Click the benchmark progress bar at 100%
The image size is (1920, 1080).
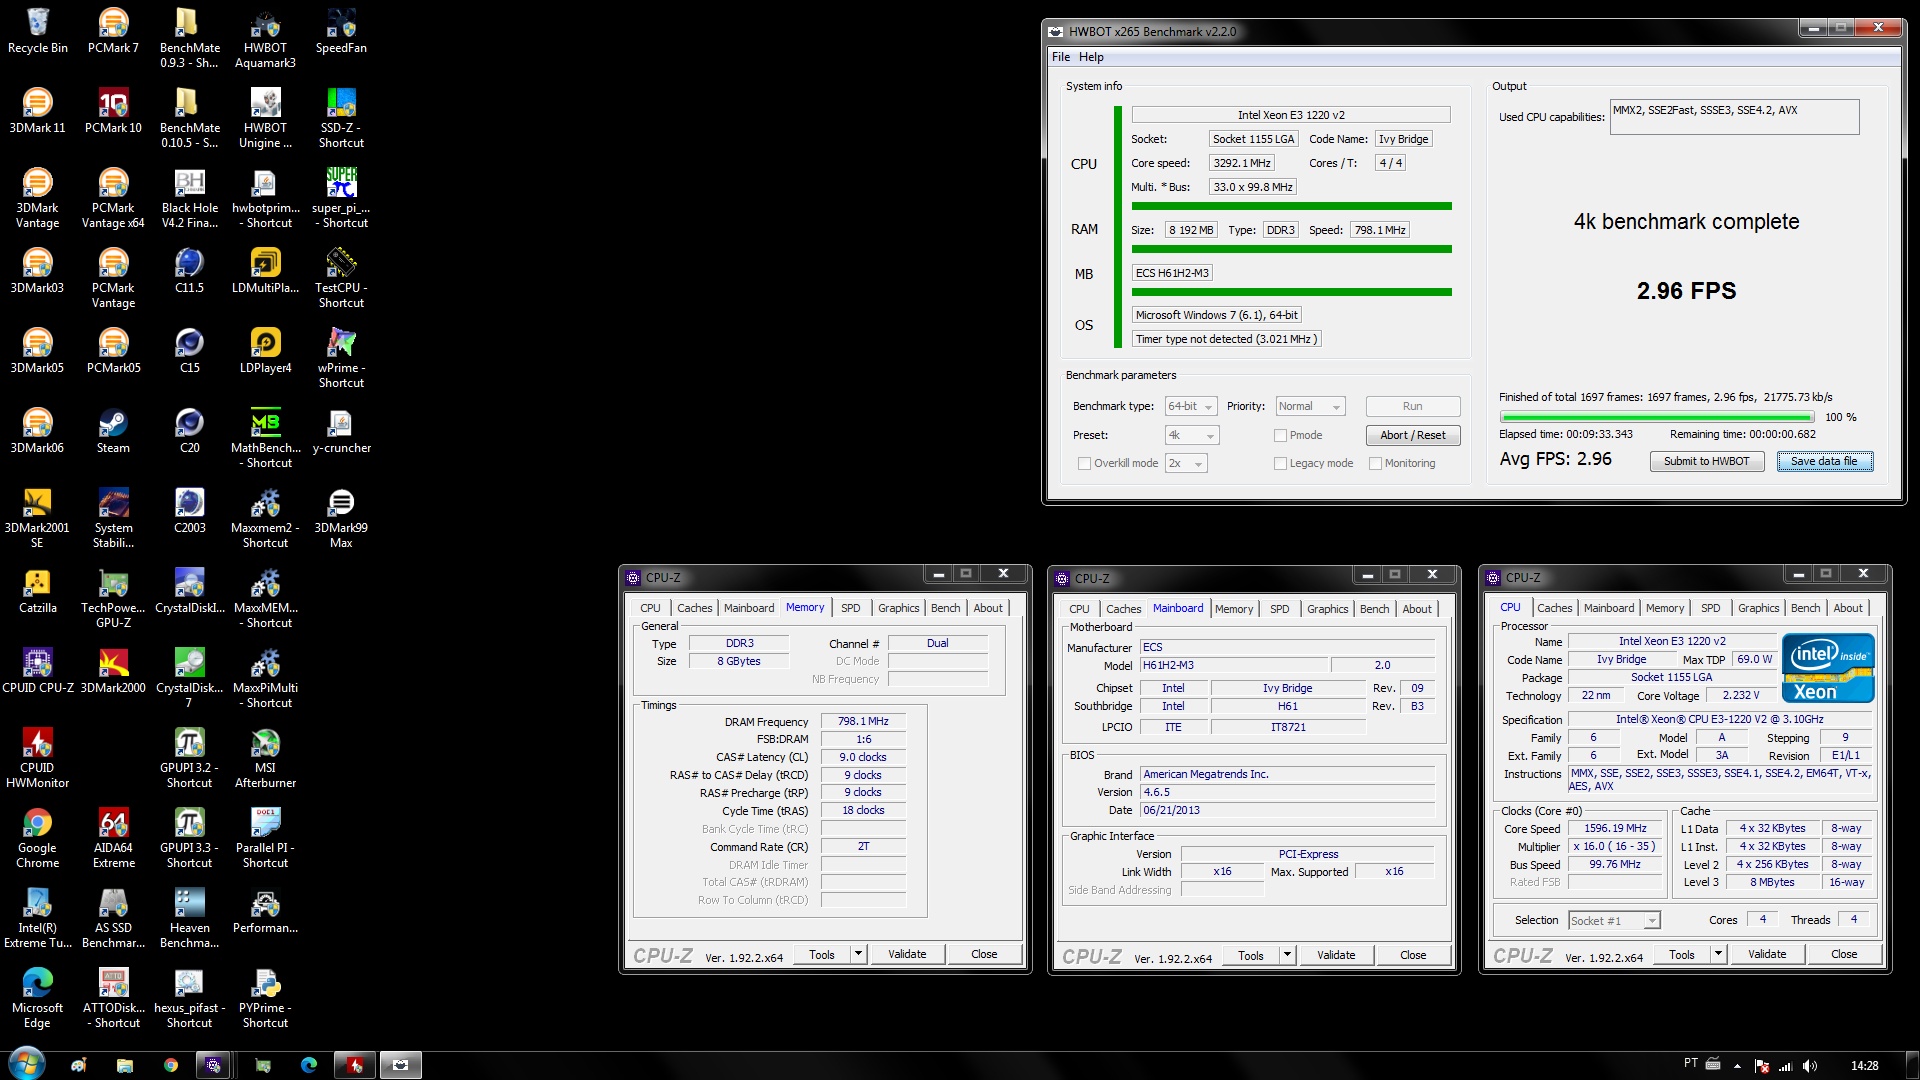(x=1656, y=417)
